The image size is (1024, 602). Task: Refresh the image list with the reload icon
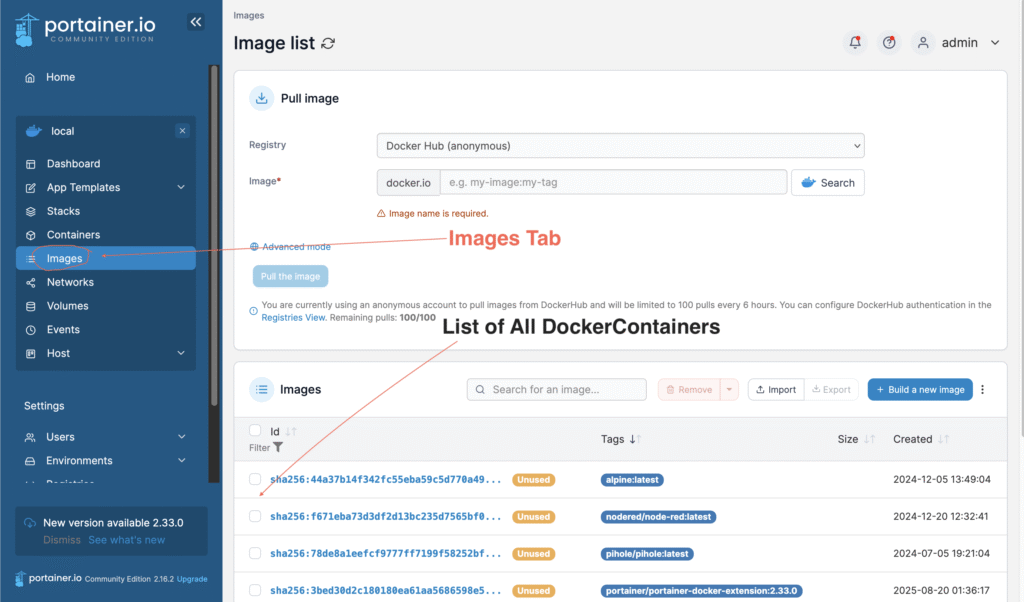click(x=328, y=44)
